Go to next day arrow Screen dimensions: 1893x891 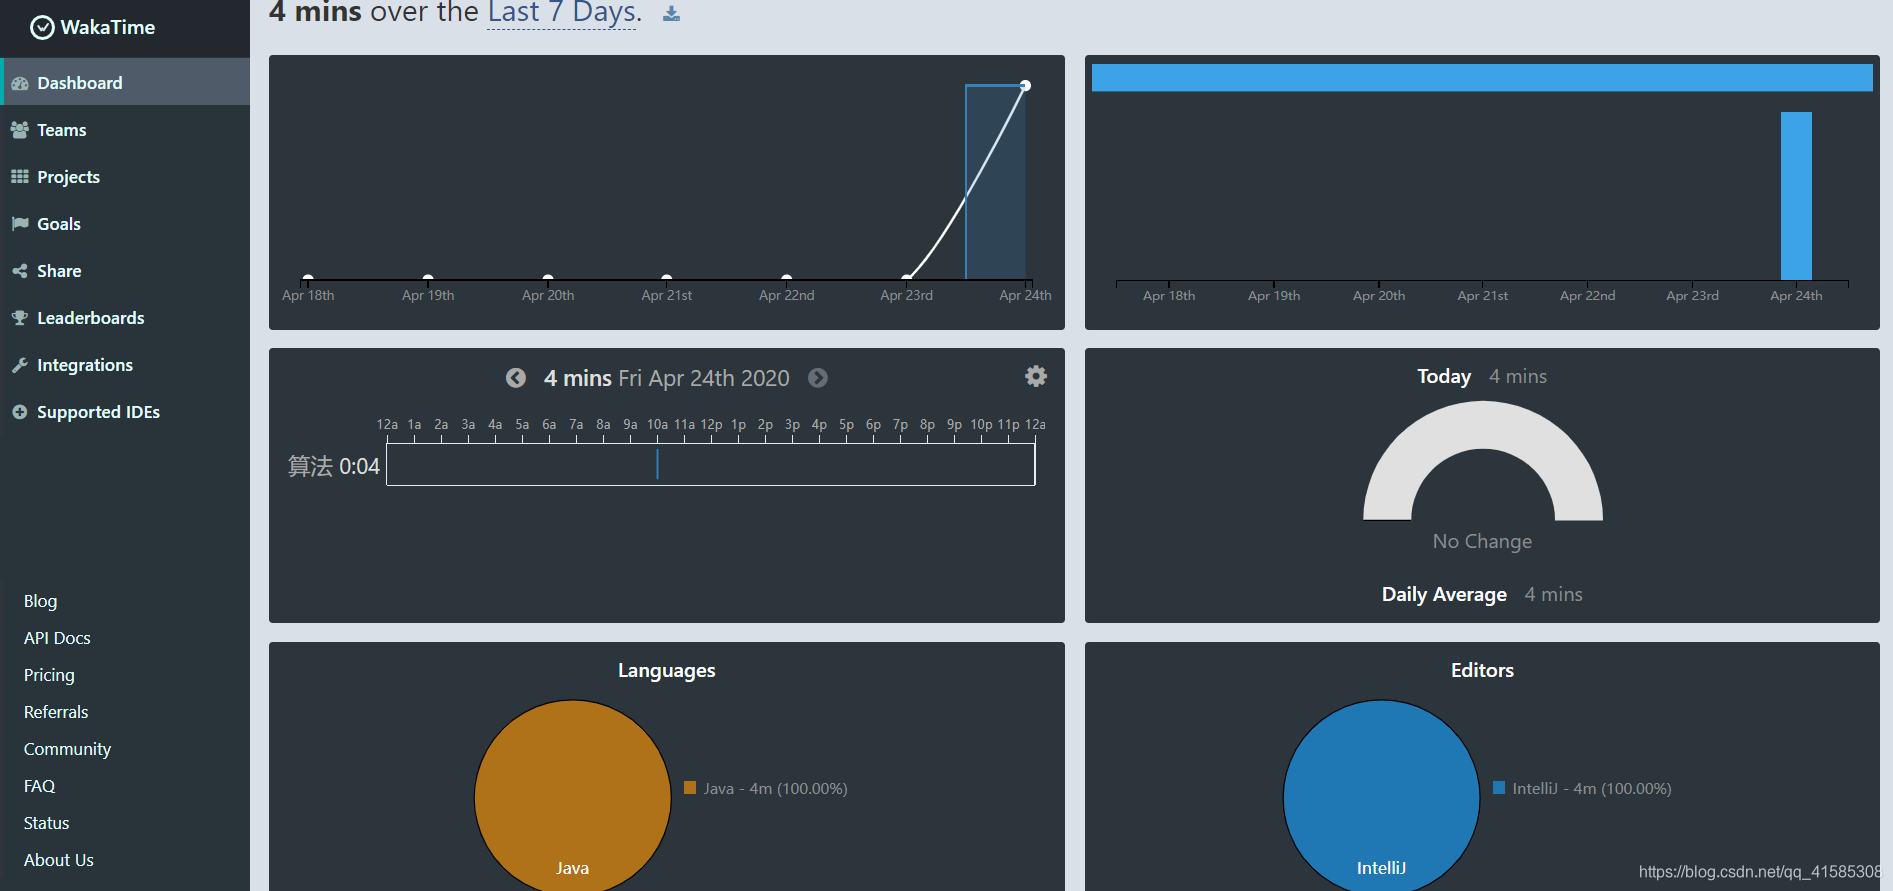818,378
